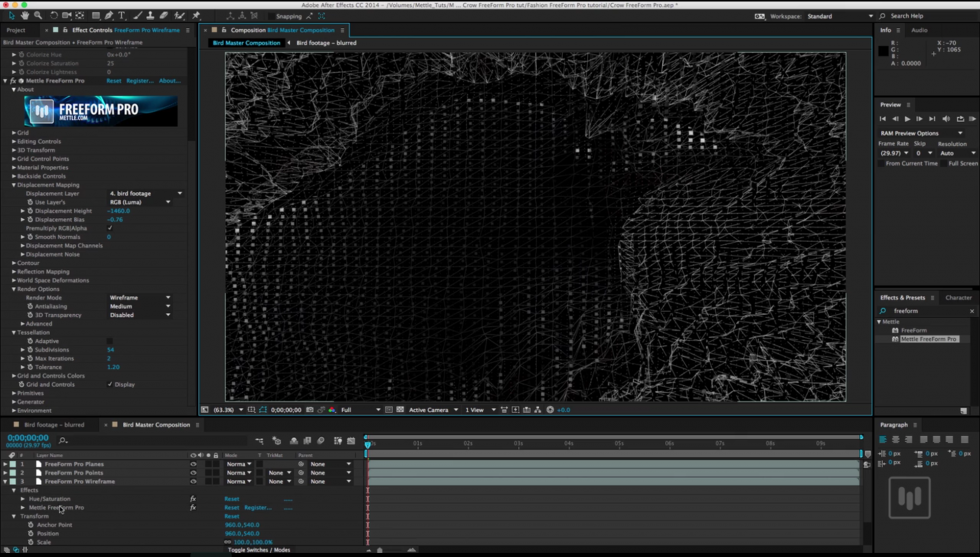
Task: Open the Bird footage - blurred timeline tab
Action: coord(54,425)
